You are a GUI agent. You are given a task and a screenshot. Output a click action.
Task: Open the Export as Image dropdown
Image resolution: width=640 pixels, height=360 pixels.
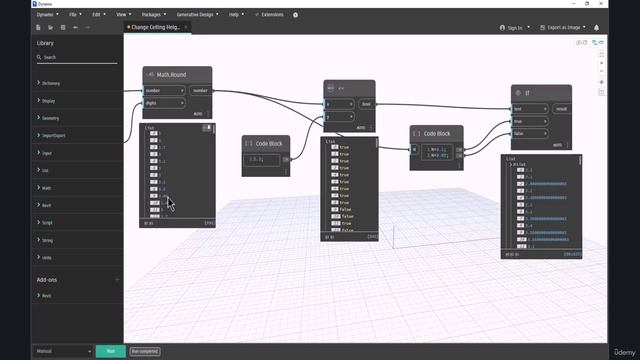[584, 27]
